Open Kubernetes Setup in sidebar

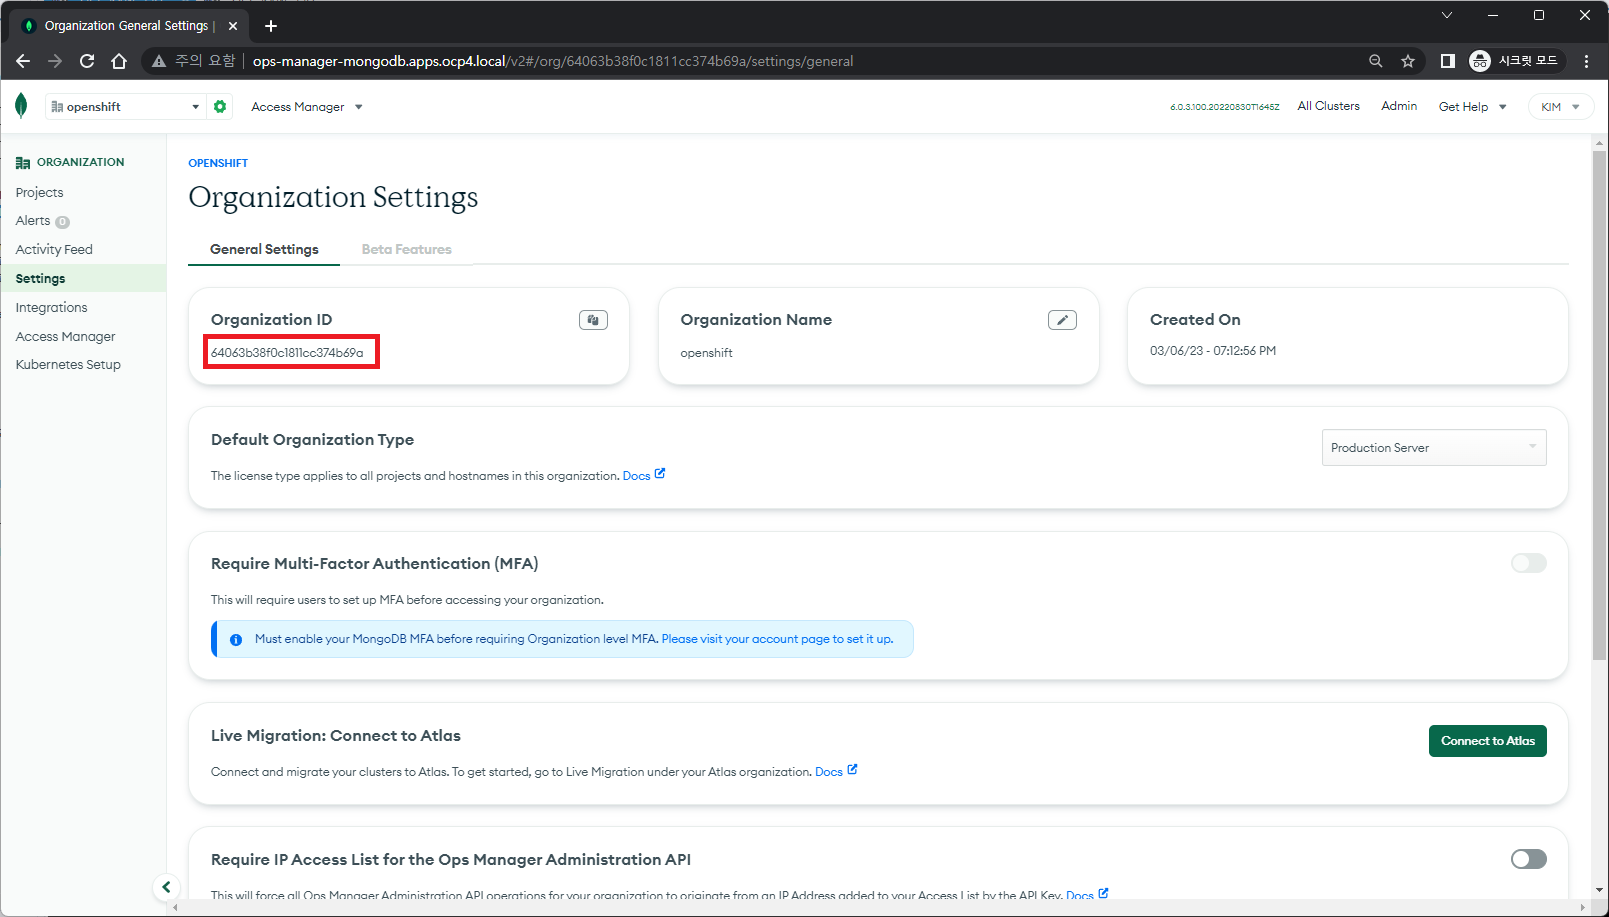pyautogui.click(x=68, y=364)
